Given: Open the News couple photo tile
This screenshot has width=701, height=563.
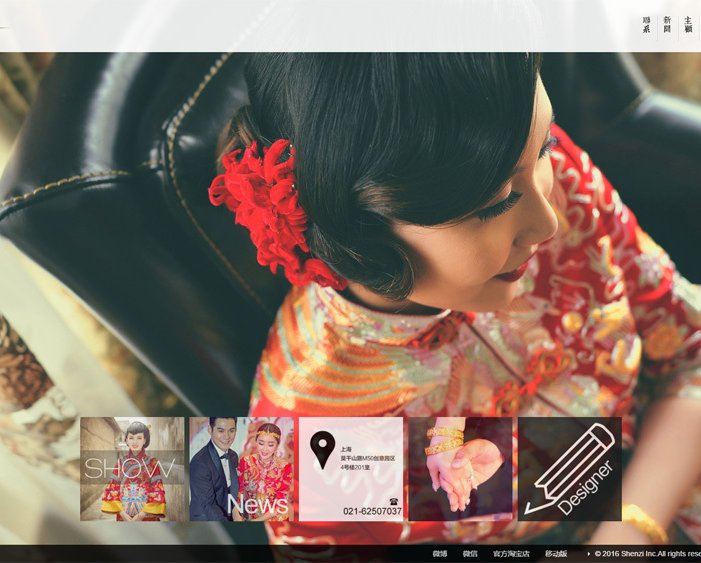Looking at the screenshot, I should click(x=241, y=469).
